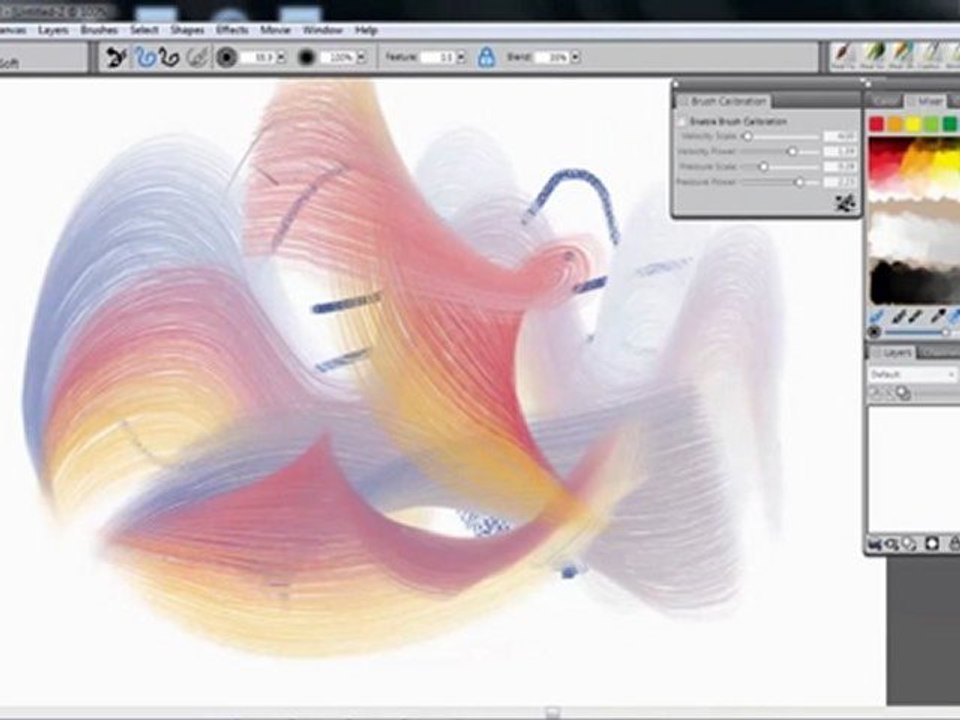Click the black splatter brush reset icon
This screenshot has width=960, height=720.
point(116,58)
